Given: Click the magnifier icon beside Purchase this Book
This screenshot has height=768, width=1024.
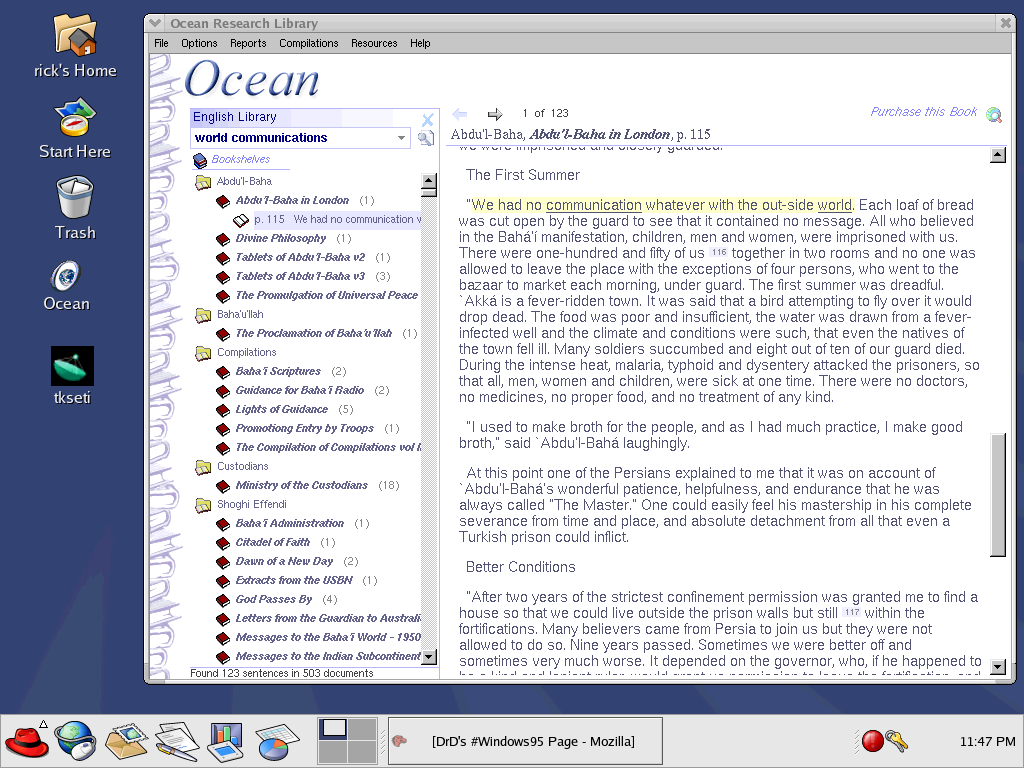Looking at the screenshot, I should coord(994,114).
